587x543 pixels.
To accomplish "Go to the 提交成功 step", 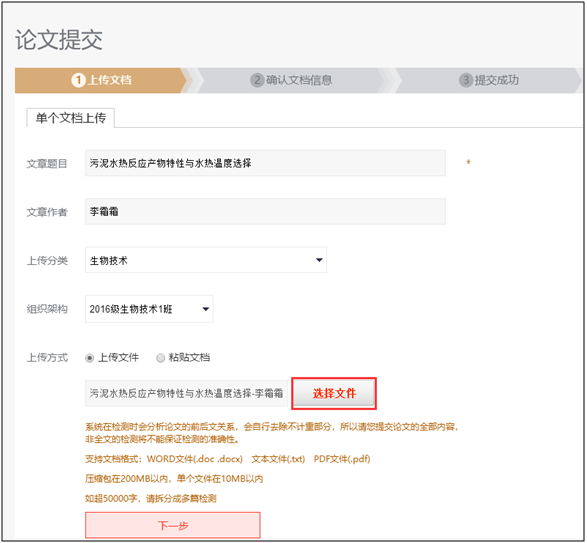I will pyautogui.click(x=496, y=80).
